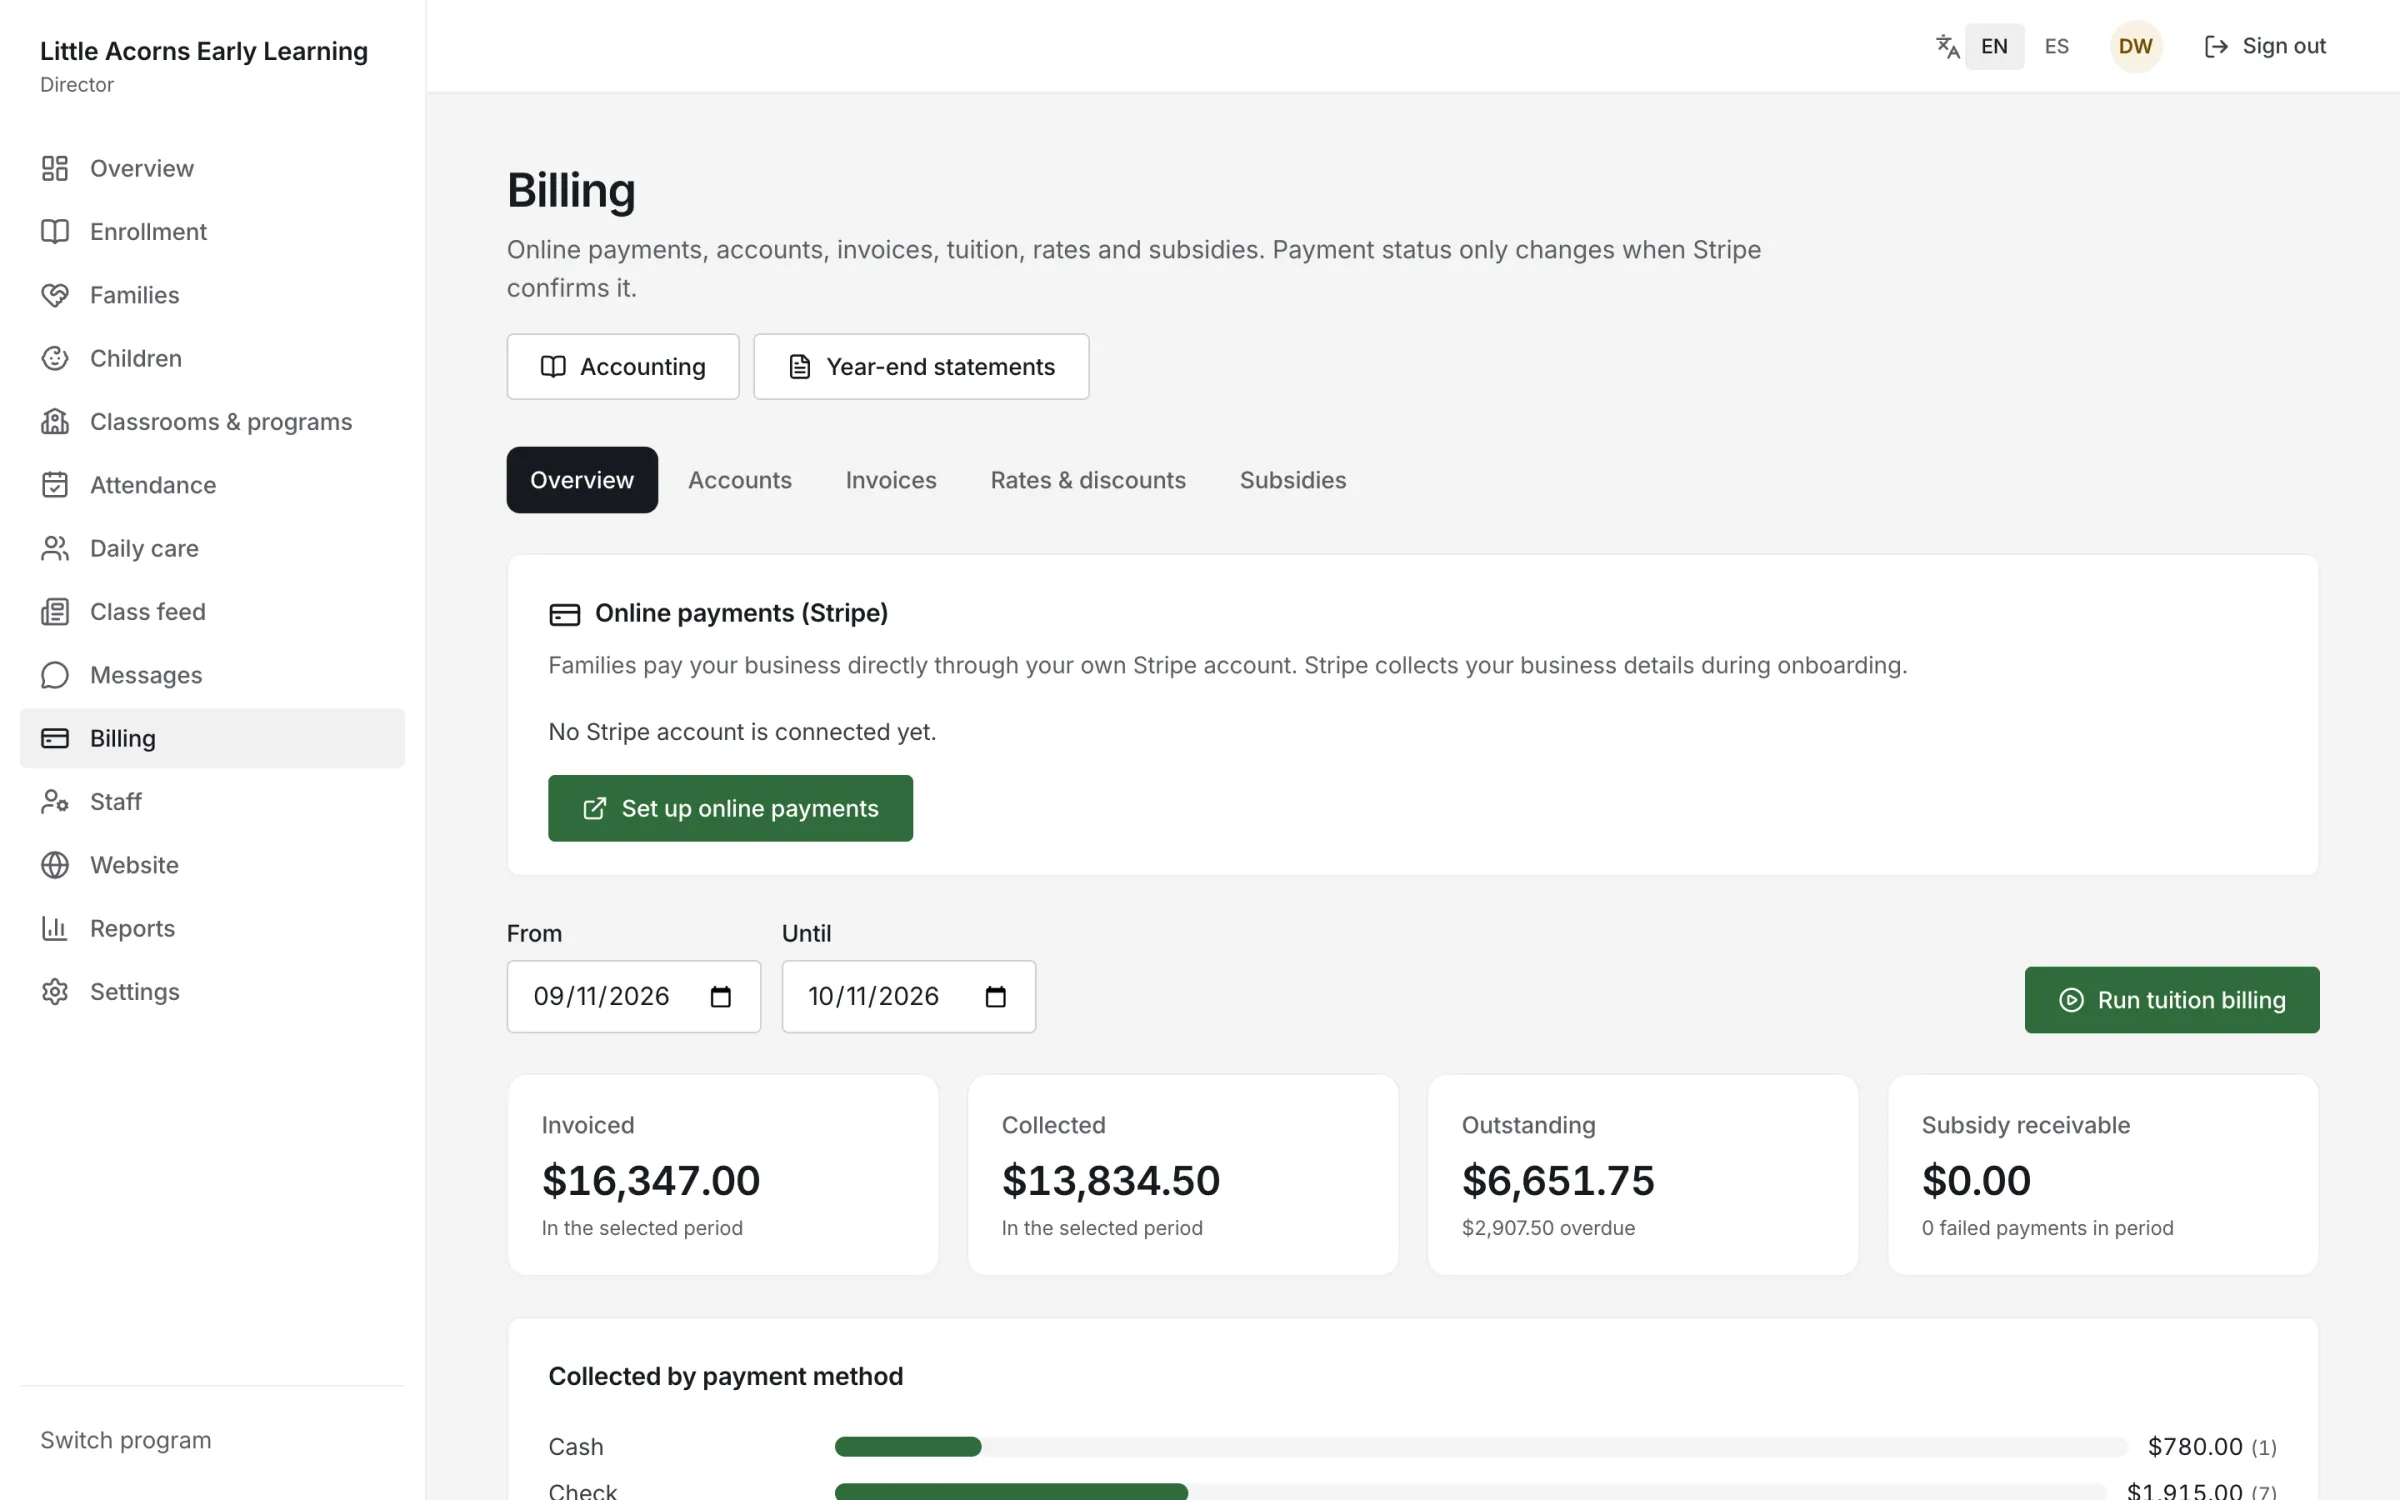Open Settings in the sidebar

point(212,991)
